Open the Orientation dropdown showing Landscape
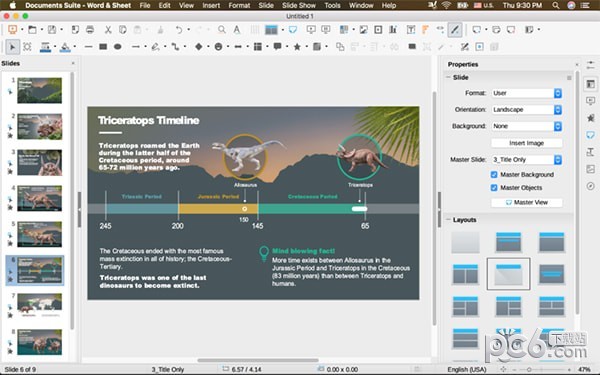Screen dimensions: 600x375 (x=527, y=109)
